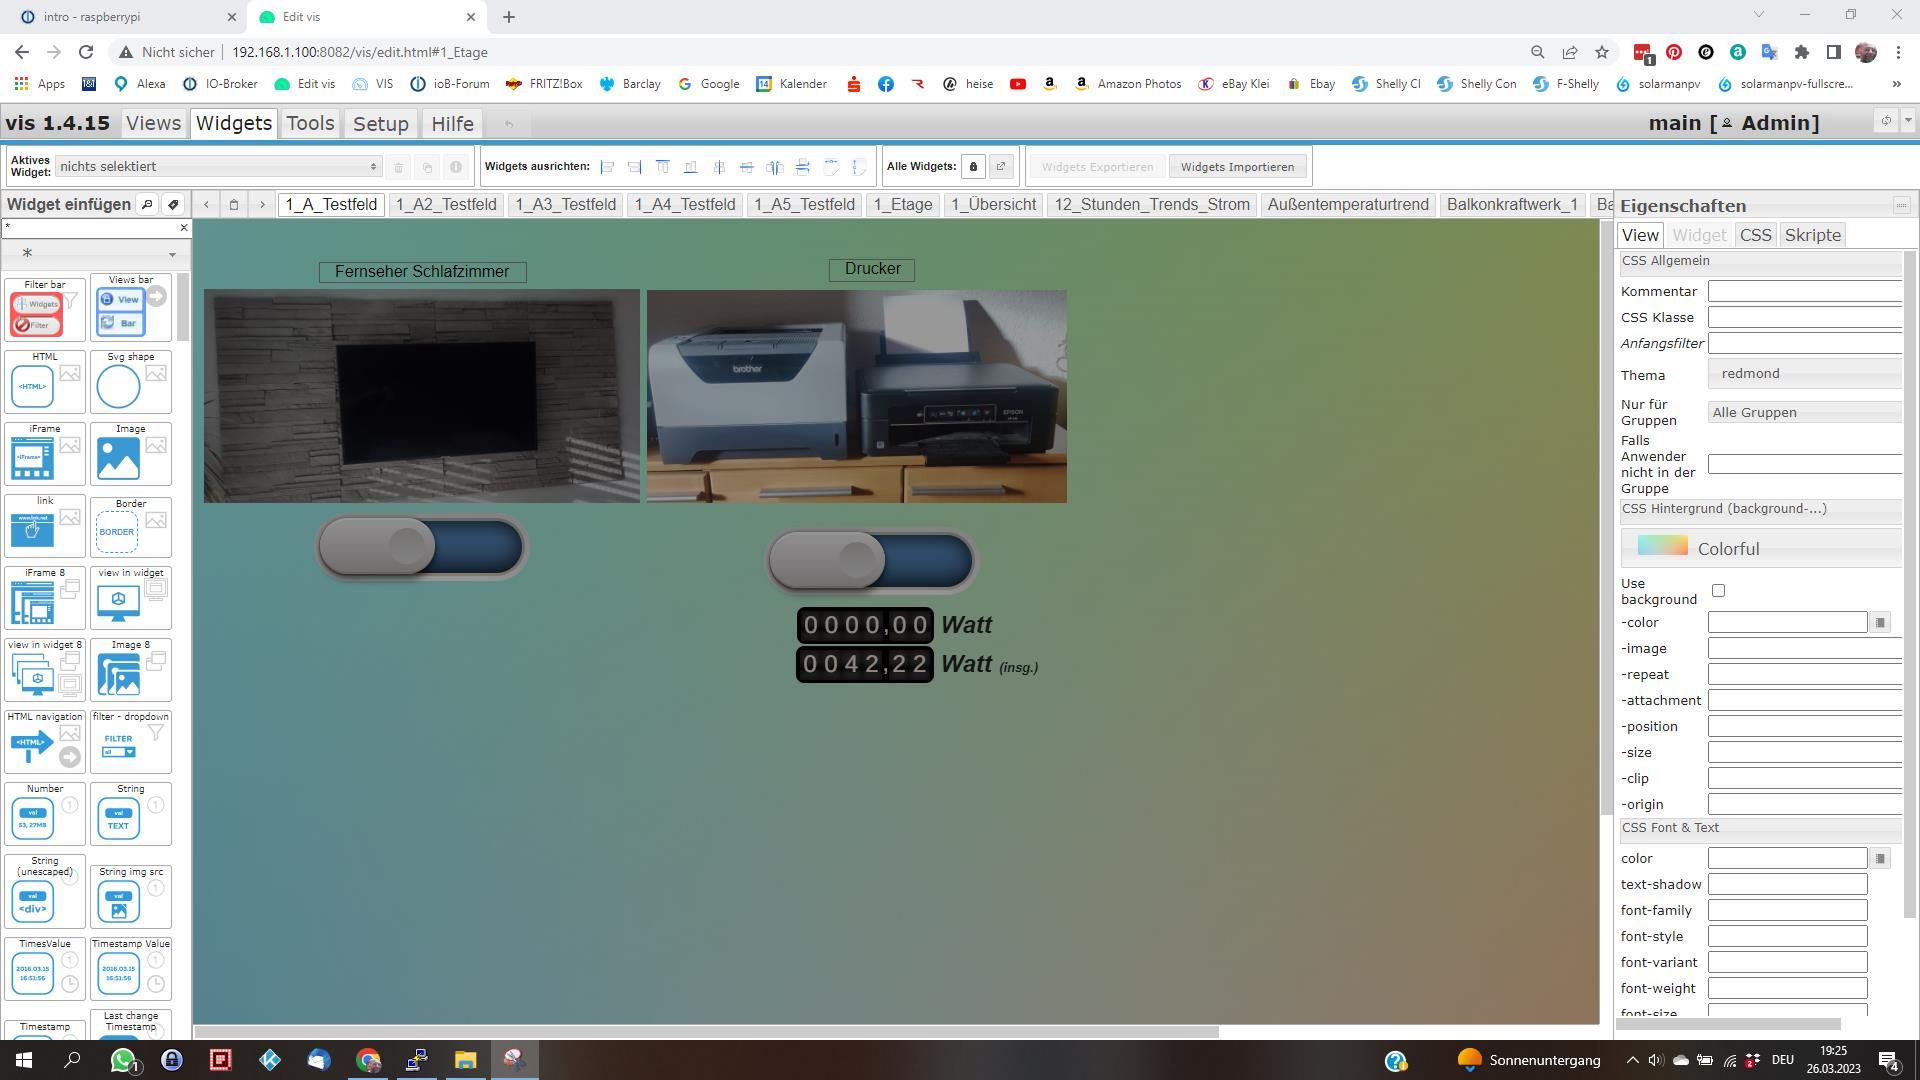Click the align widgets top icon
This screenshot has height=1080, width=1920.
[x=662, y=167]
